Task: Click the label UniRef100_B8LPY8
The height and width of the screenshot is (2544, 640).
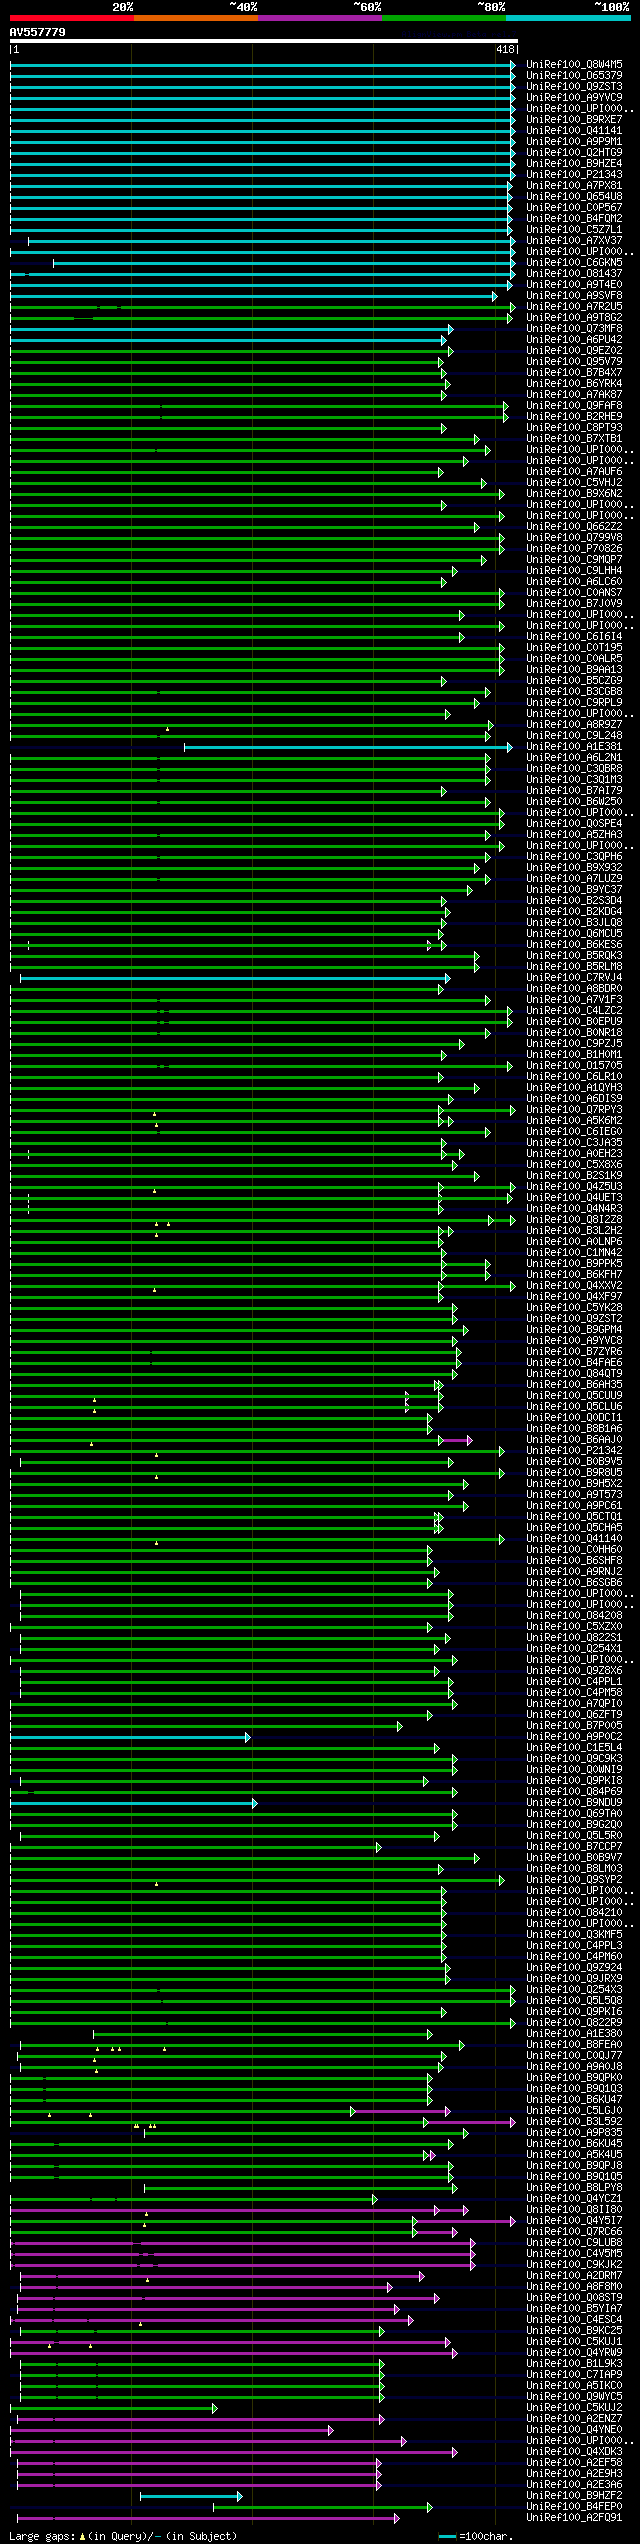Action: click(x=574, y=2187)
